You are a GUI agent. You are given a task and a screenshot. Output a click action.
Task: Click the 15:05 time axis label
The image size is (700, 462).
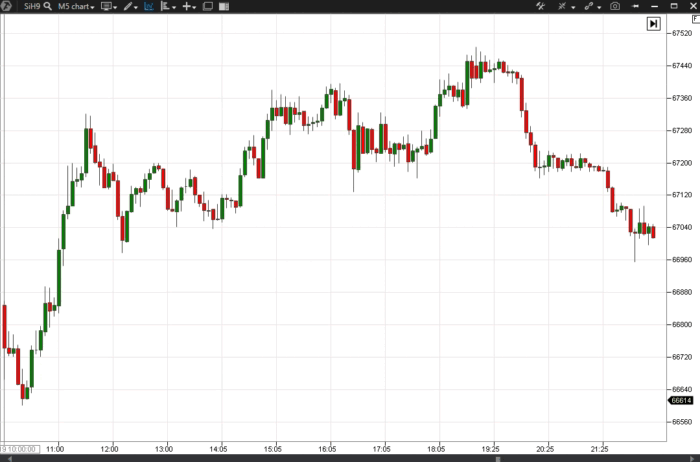[x=273, y=449]
